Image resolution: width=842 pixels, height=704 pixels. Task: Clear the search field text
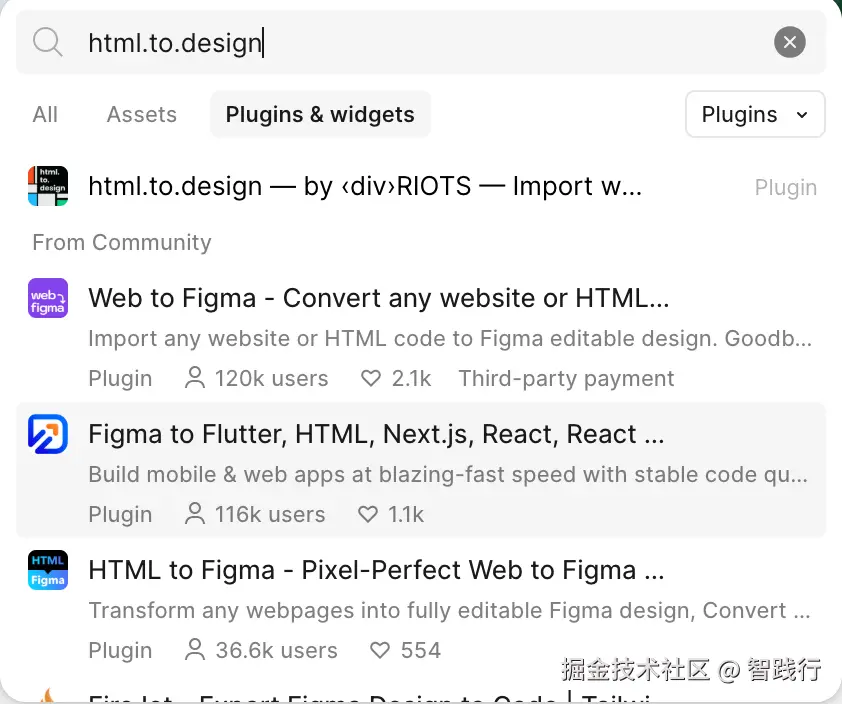pyautogui.click(x=789, y=42)
